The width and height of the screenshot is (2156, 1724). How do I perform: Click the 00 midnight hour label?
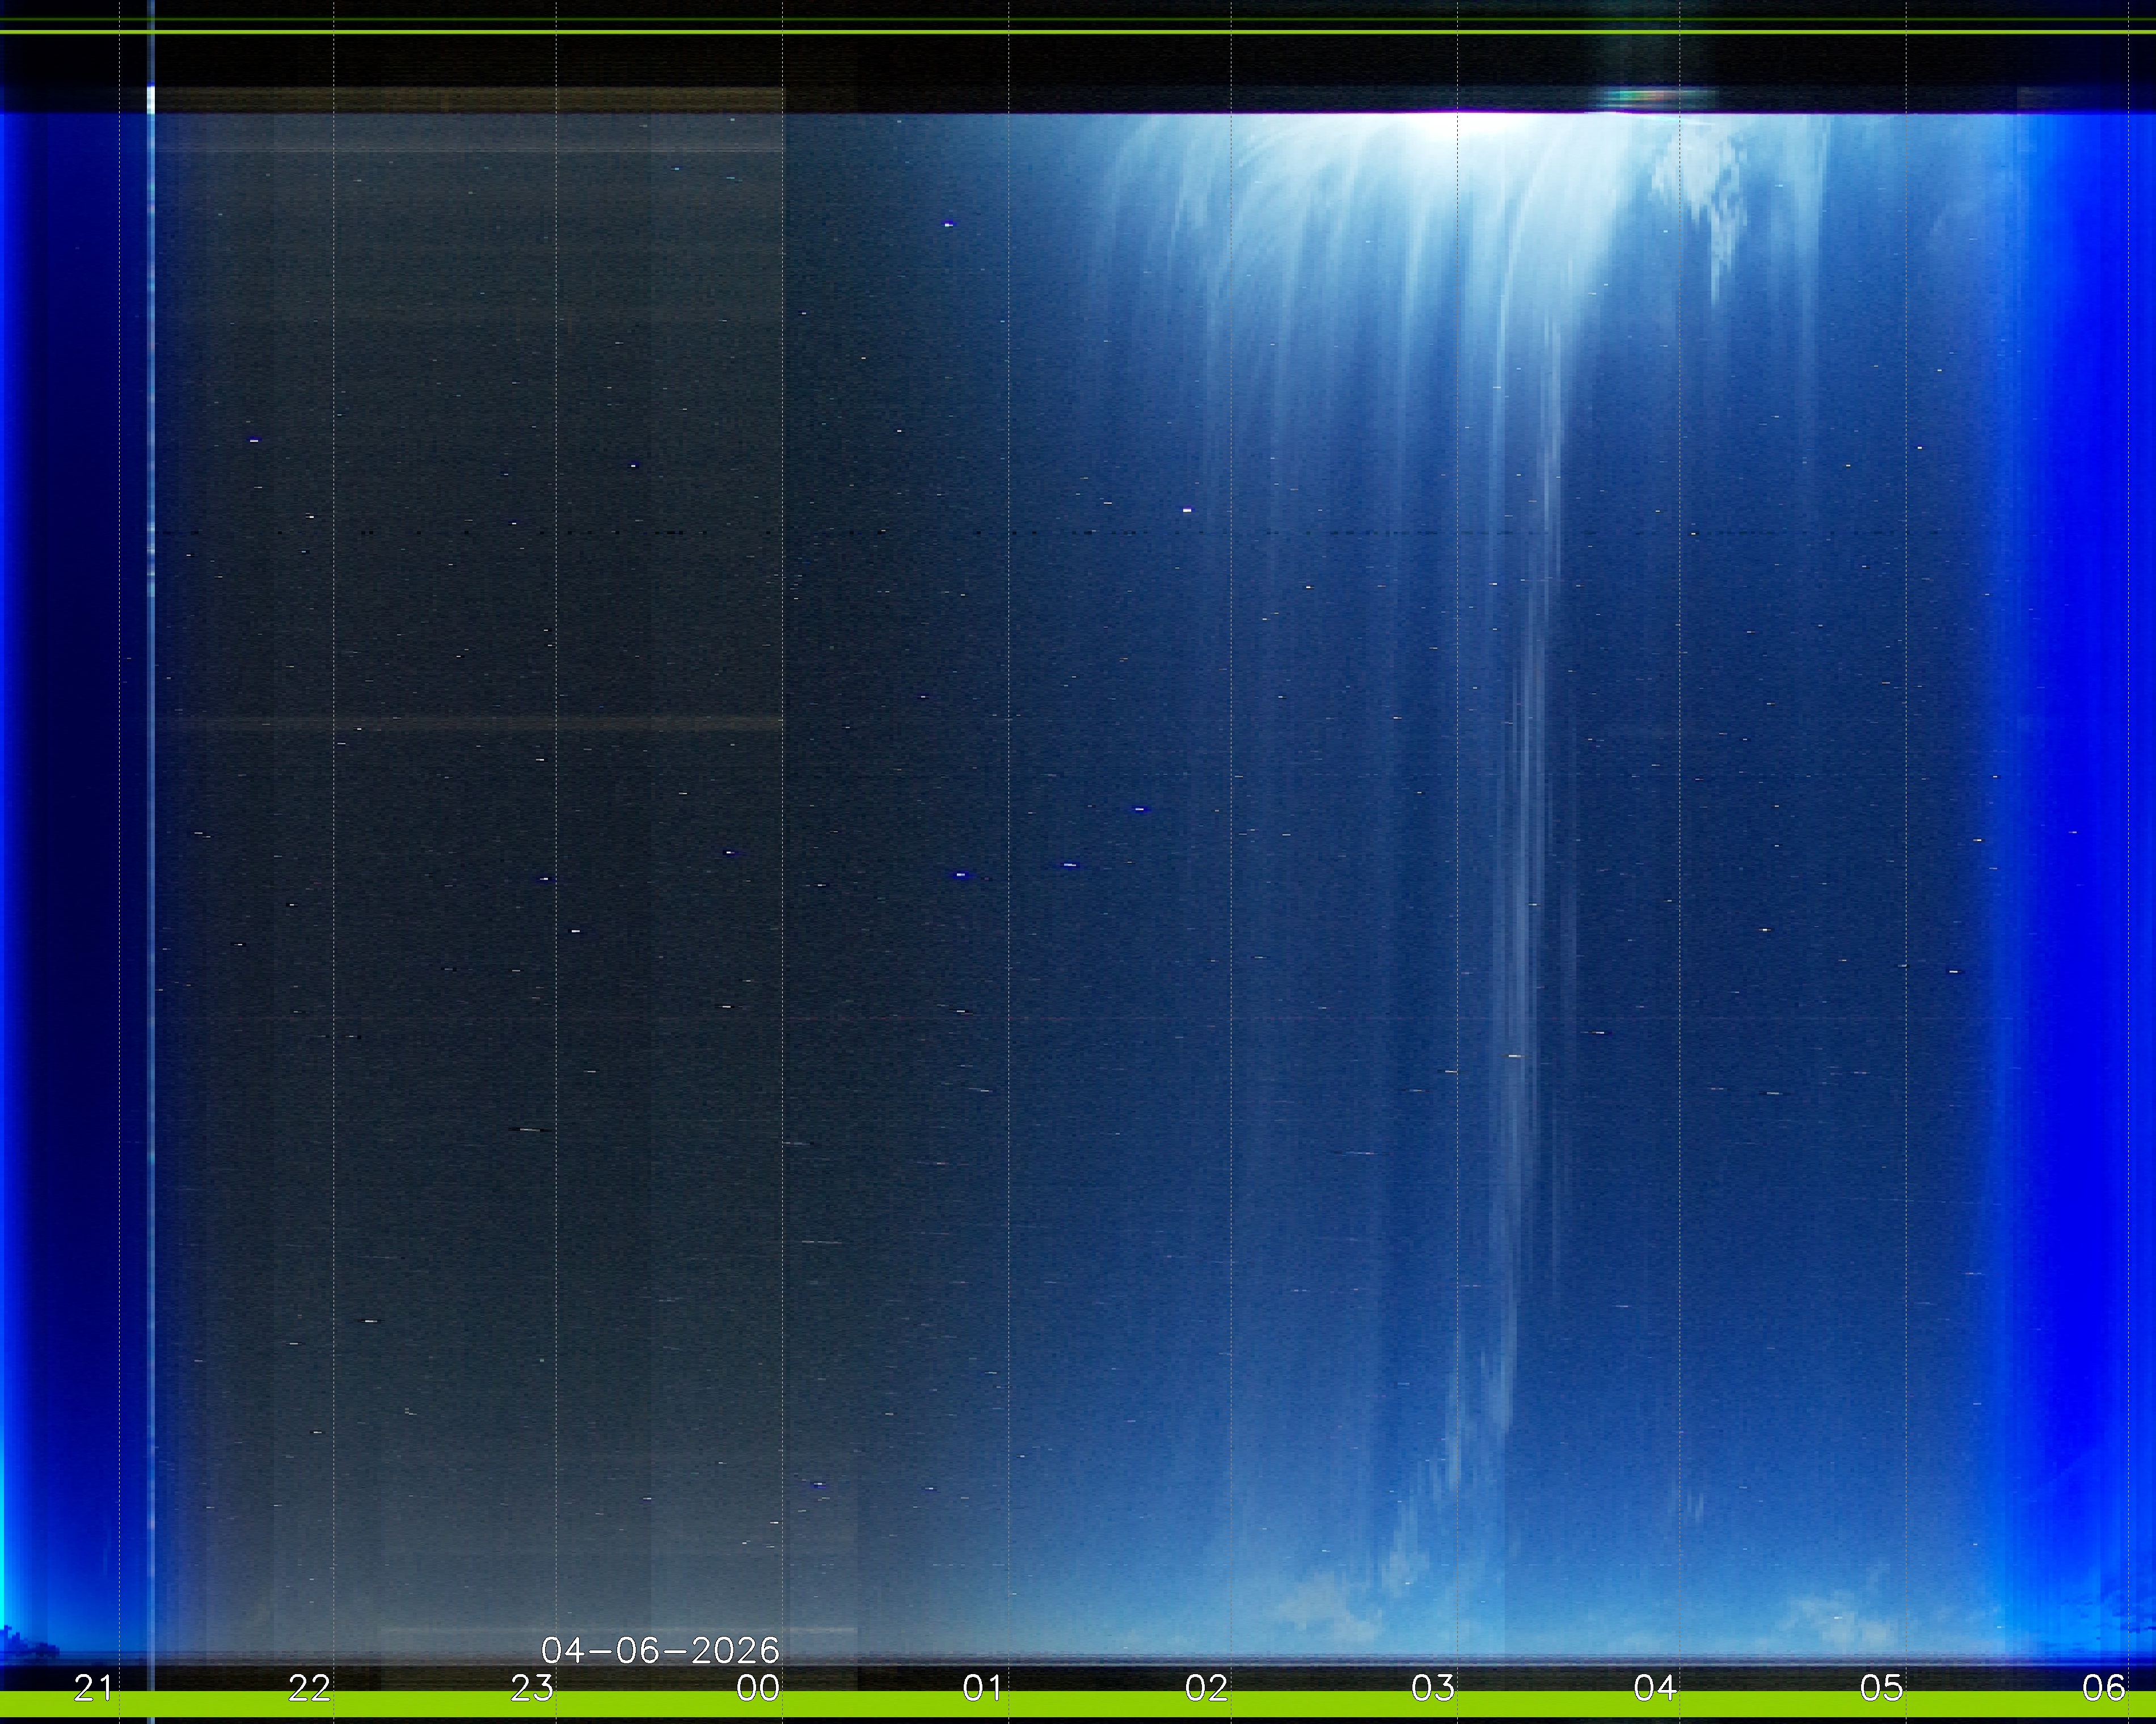758,1688
